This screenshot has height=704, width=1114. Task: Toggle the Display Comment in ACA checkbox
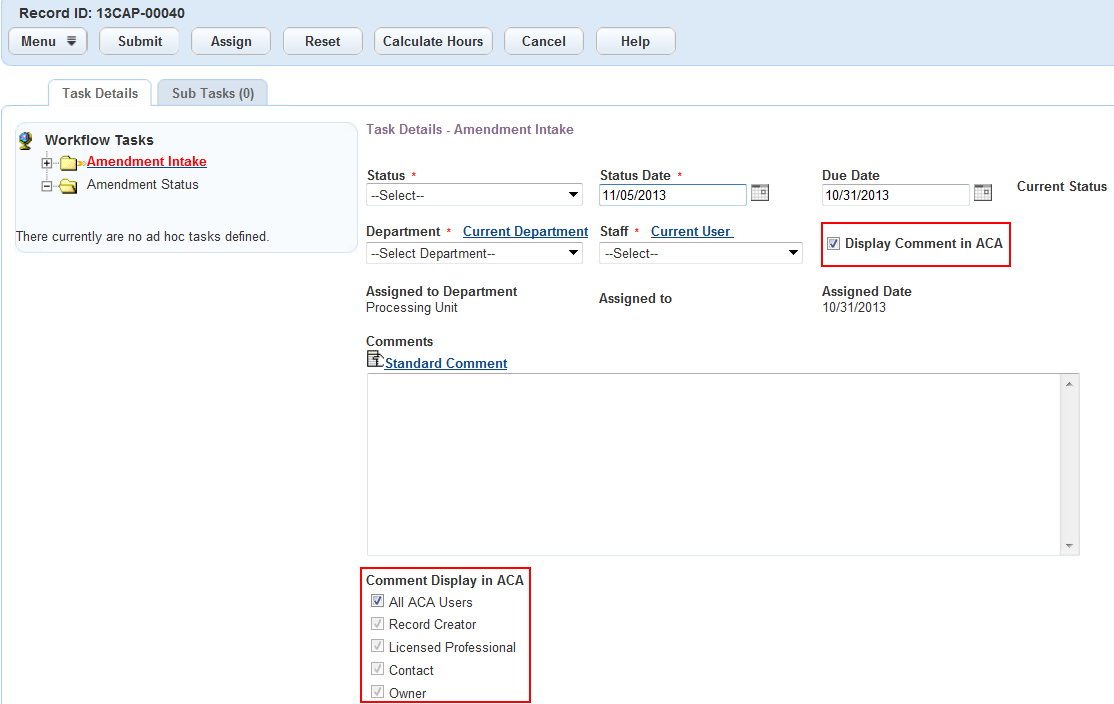pos(833,244)
